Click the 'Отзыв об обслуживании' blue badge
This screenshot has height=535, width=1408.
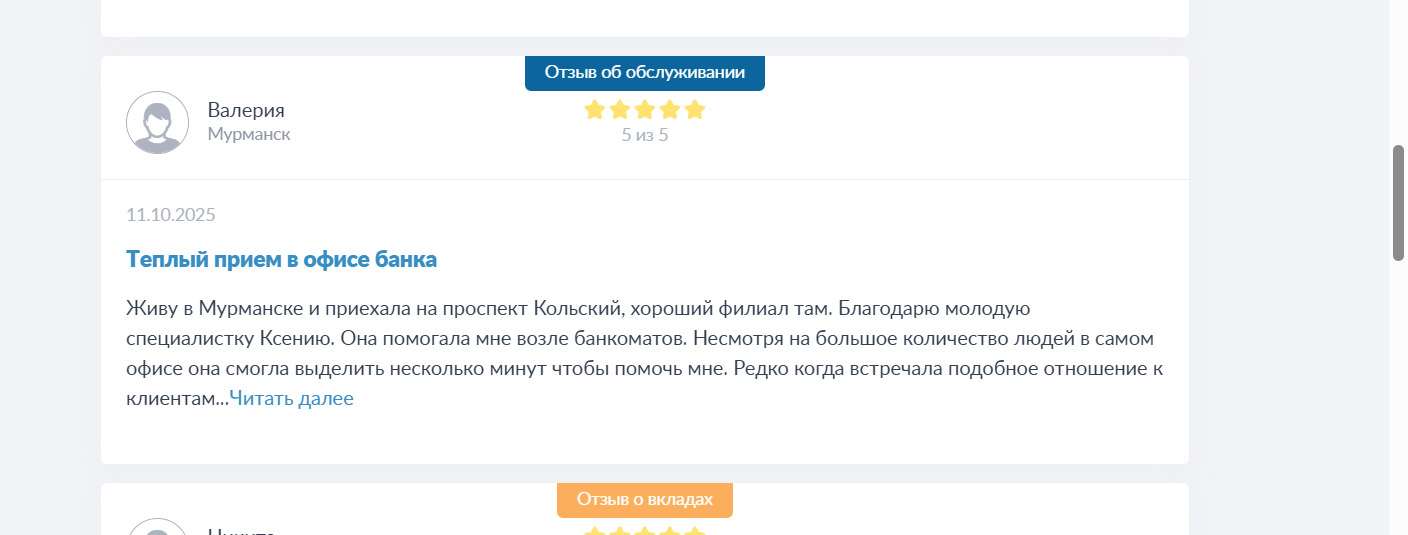point(644,72)
